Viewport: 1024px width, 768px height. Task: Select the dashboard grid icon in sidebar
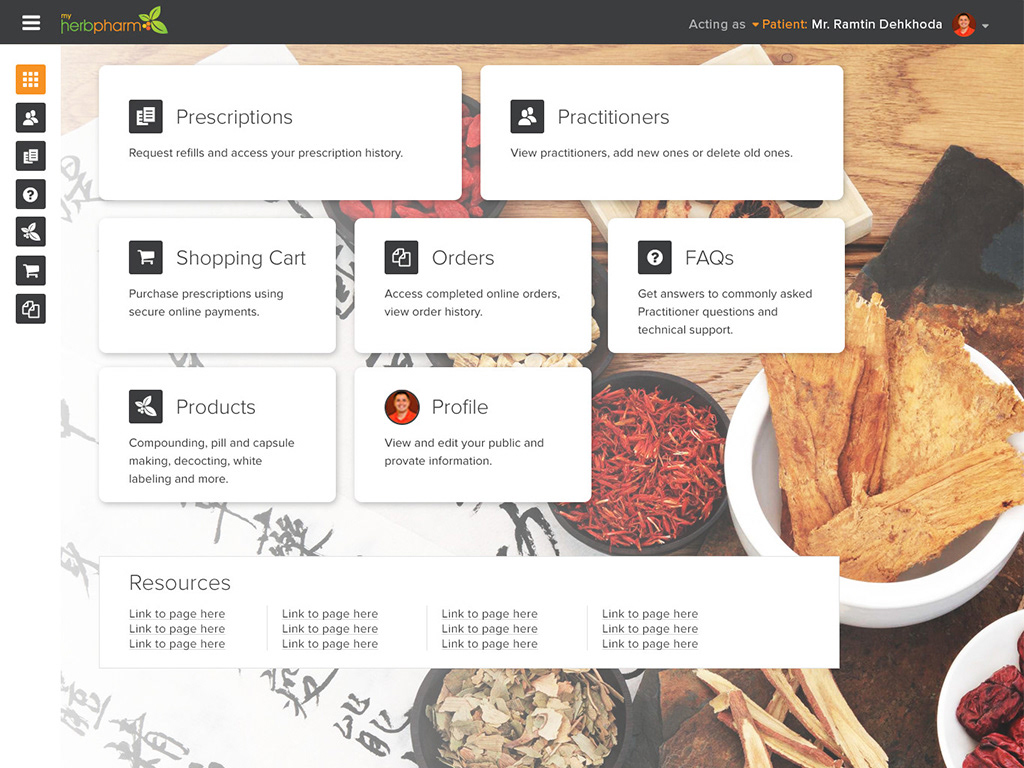click(31, 80)
